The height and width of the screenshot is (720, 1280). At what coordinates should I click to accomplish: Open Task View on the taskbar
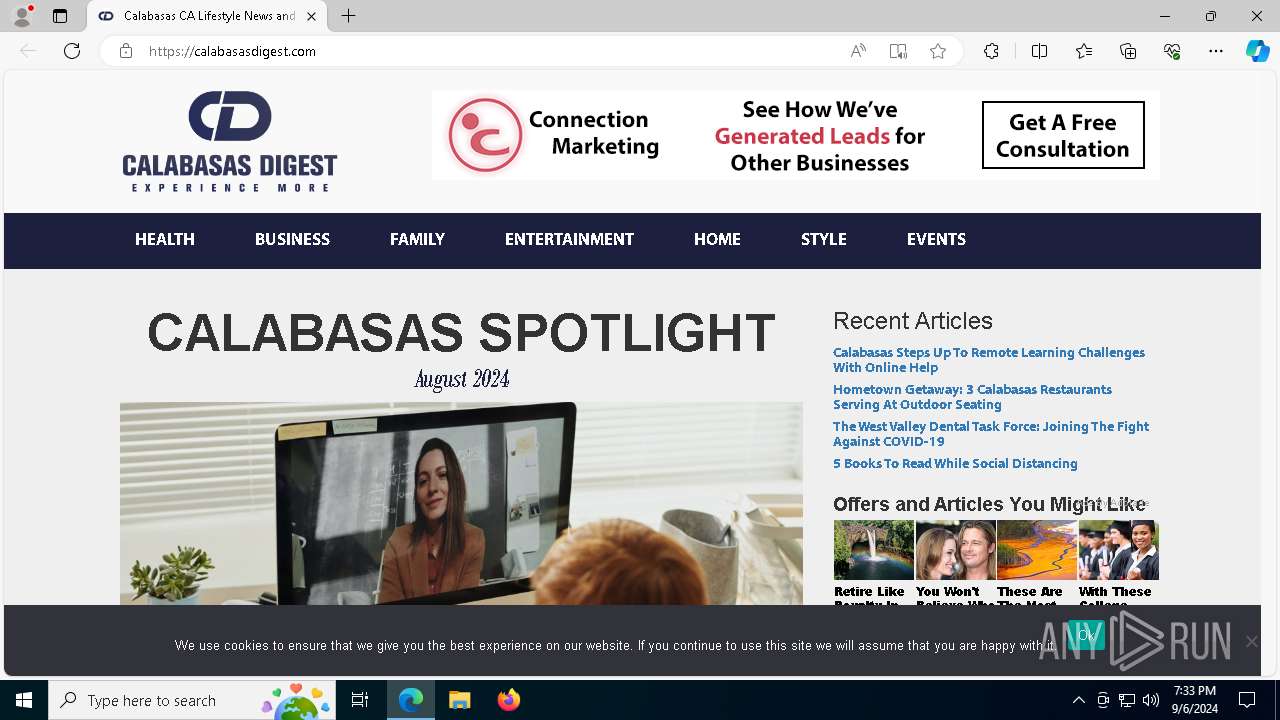point(360,700)
